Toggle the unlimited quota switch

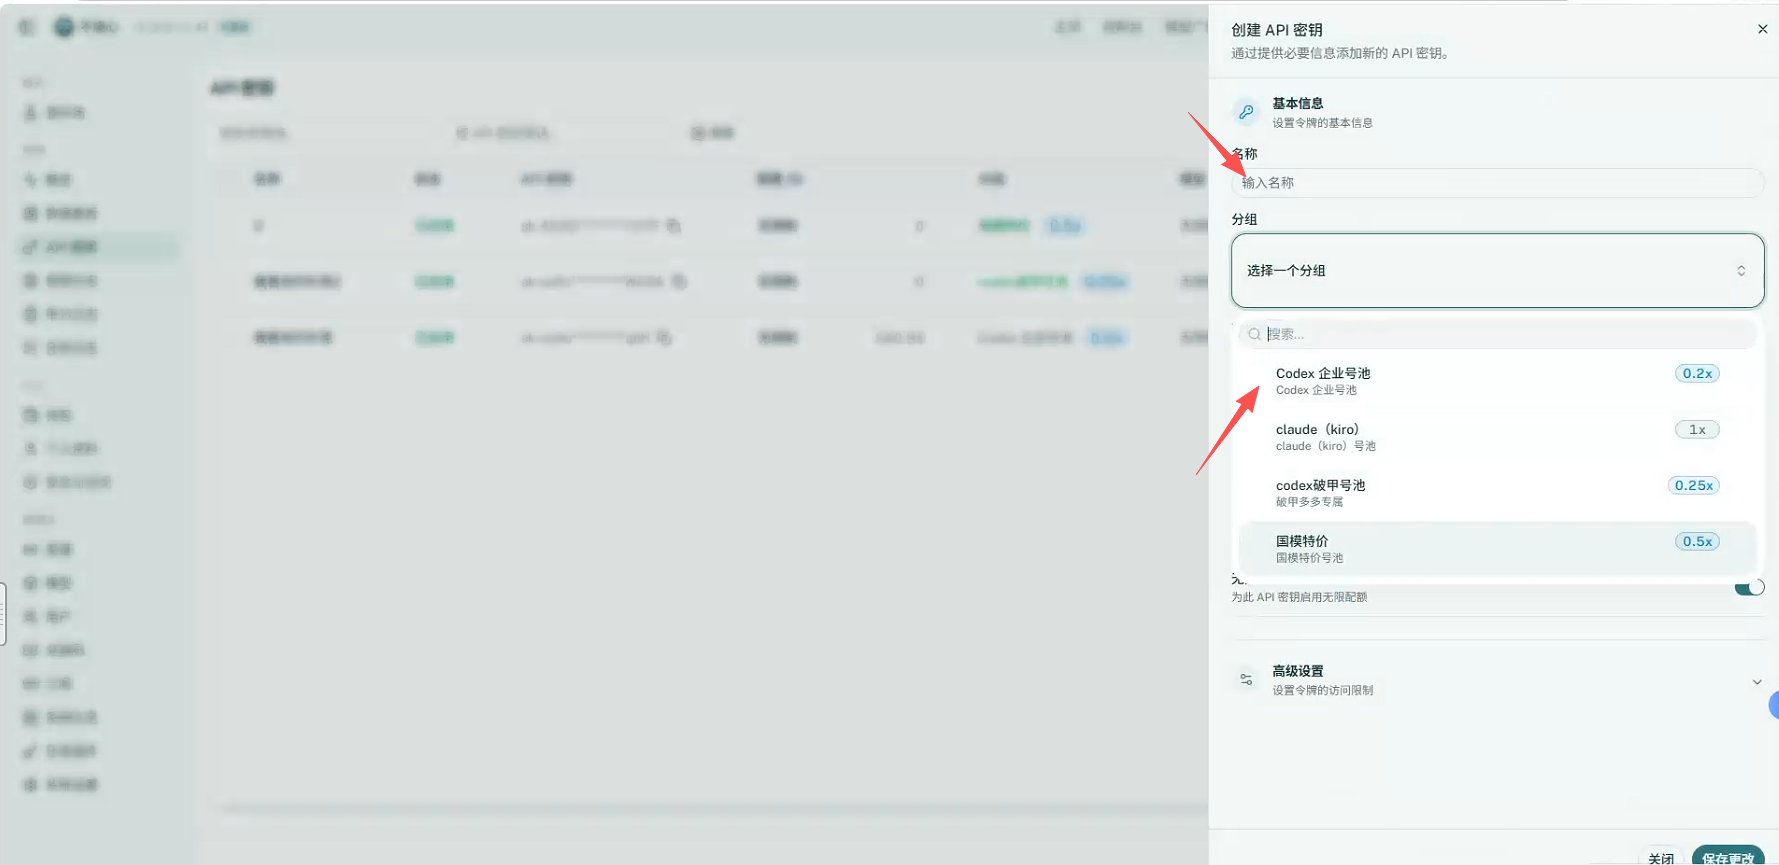(1749, 587)
